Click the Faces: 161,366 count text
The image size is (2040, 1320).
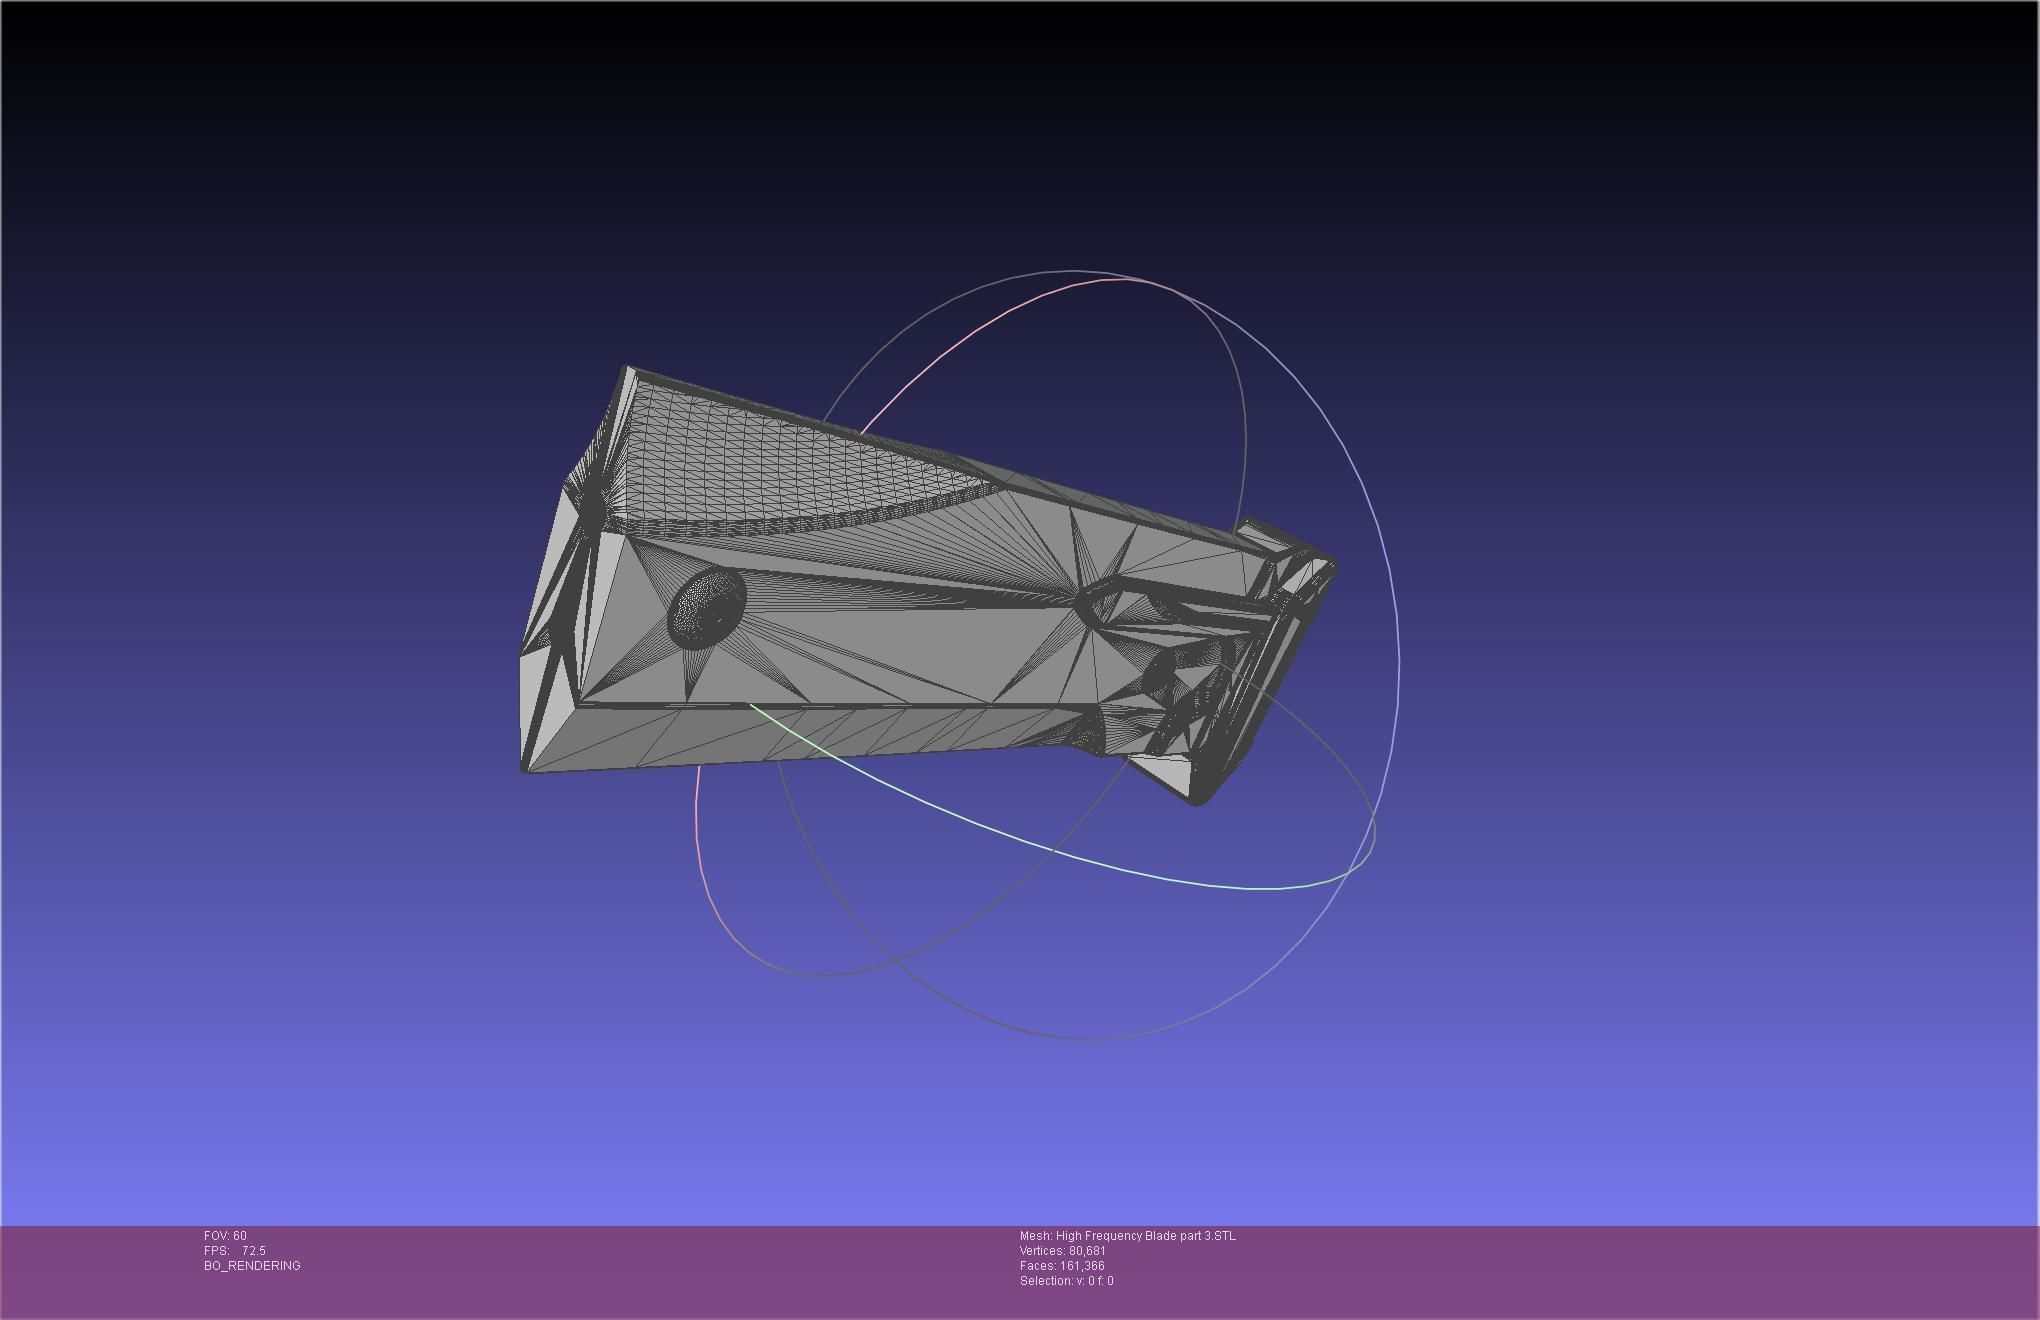pos(1061,1266)
